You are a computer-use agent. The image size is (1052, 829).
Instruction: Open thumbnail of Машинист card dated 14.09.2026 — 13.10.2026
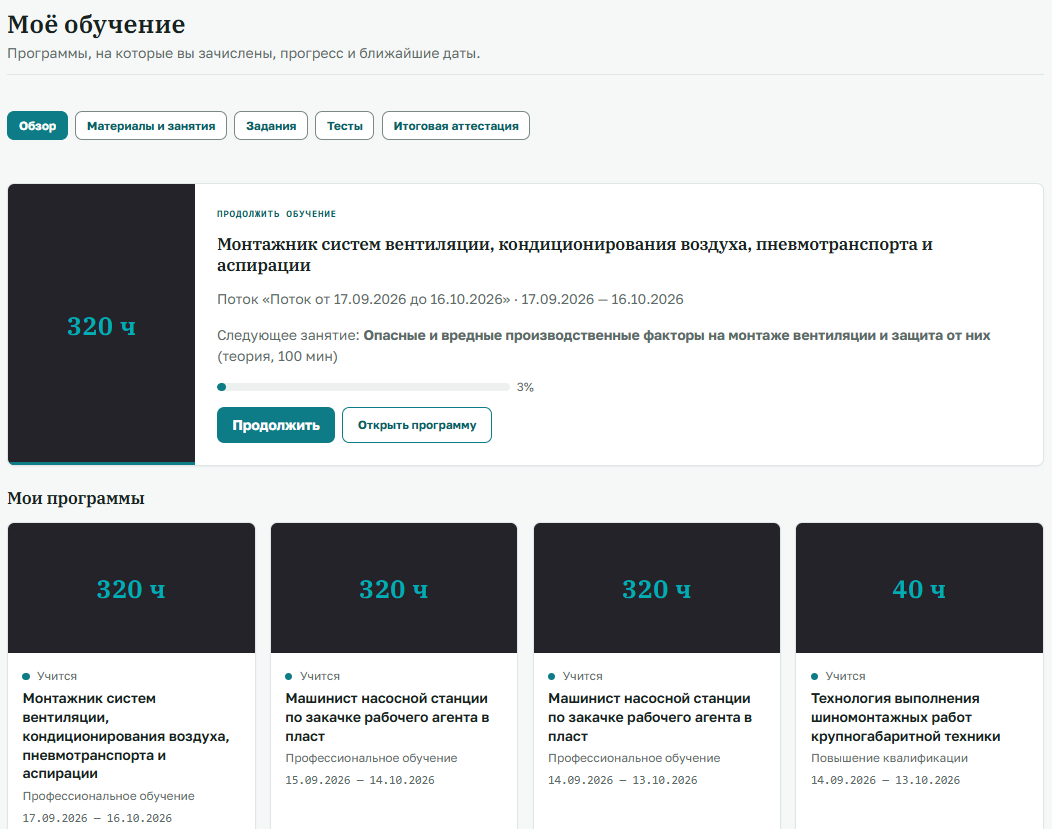pos(657,588)
